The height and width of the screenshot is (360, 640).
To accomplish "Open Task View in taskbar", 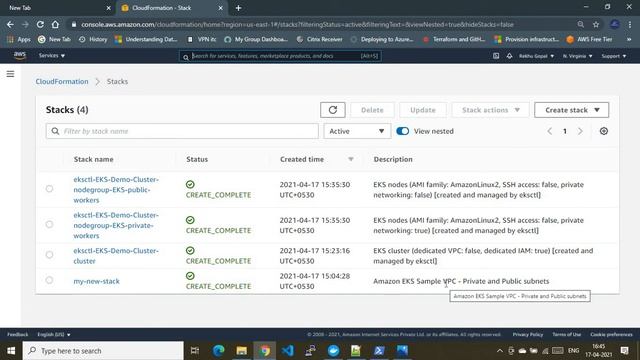I will 195,351.
